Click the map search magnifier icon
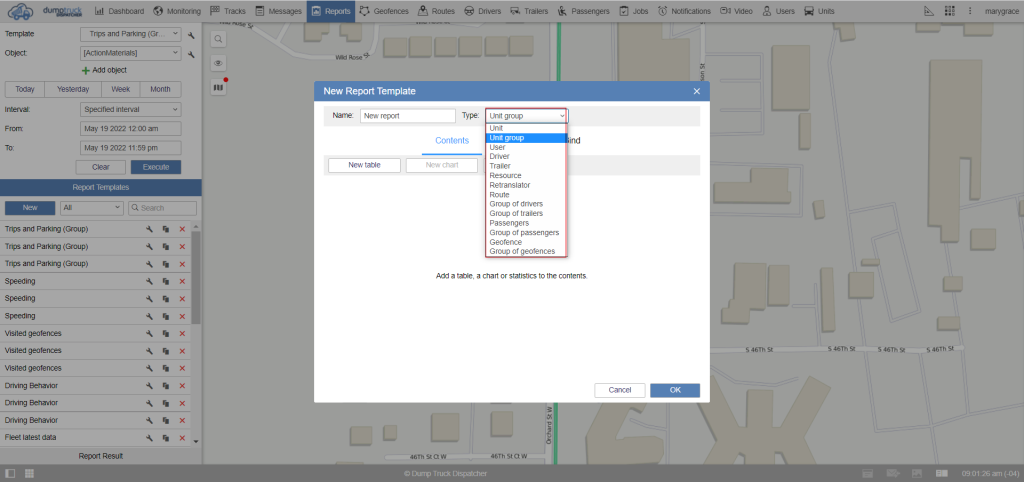Screen dimensions: 1024x482 218,38
